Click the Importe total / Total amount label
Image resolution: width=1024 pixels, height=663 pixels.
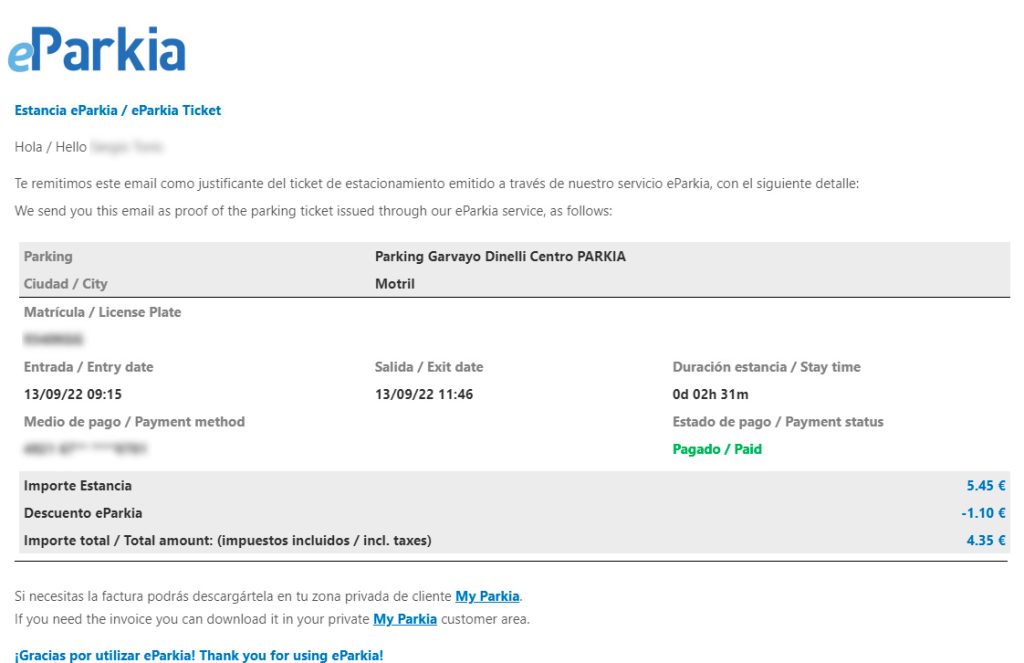(x=227, y=541)
